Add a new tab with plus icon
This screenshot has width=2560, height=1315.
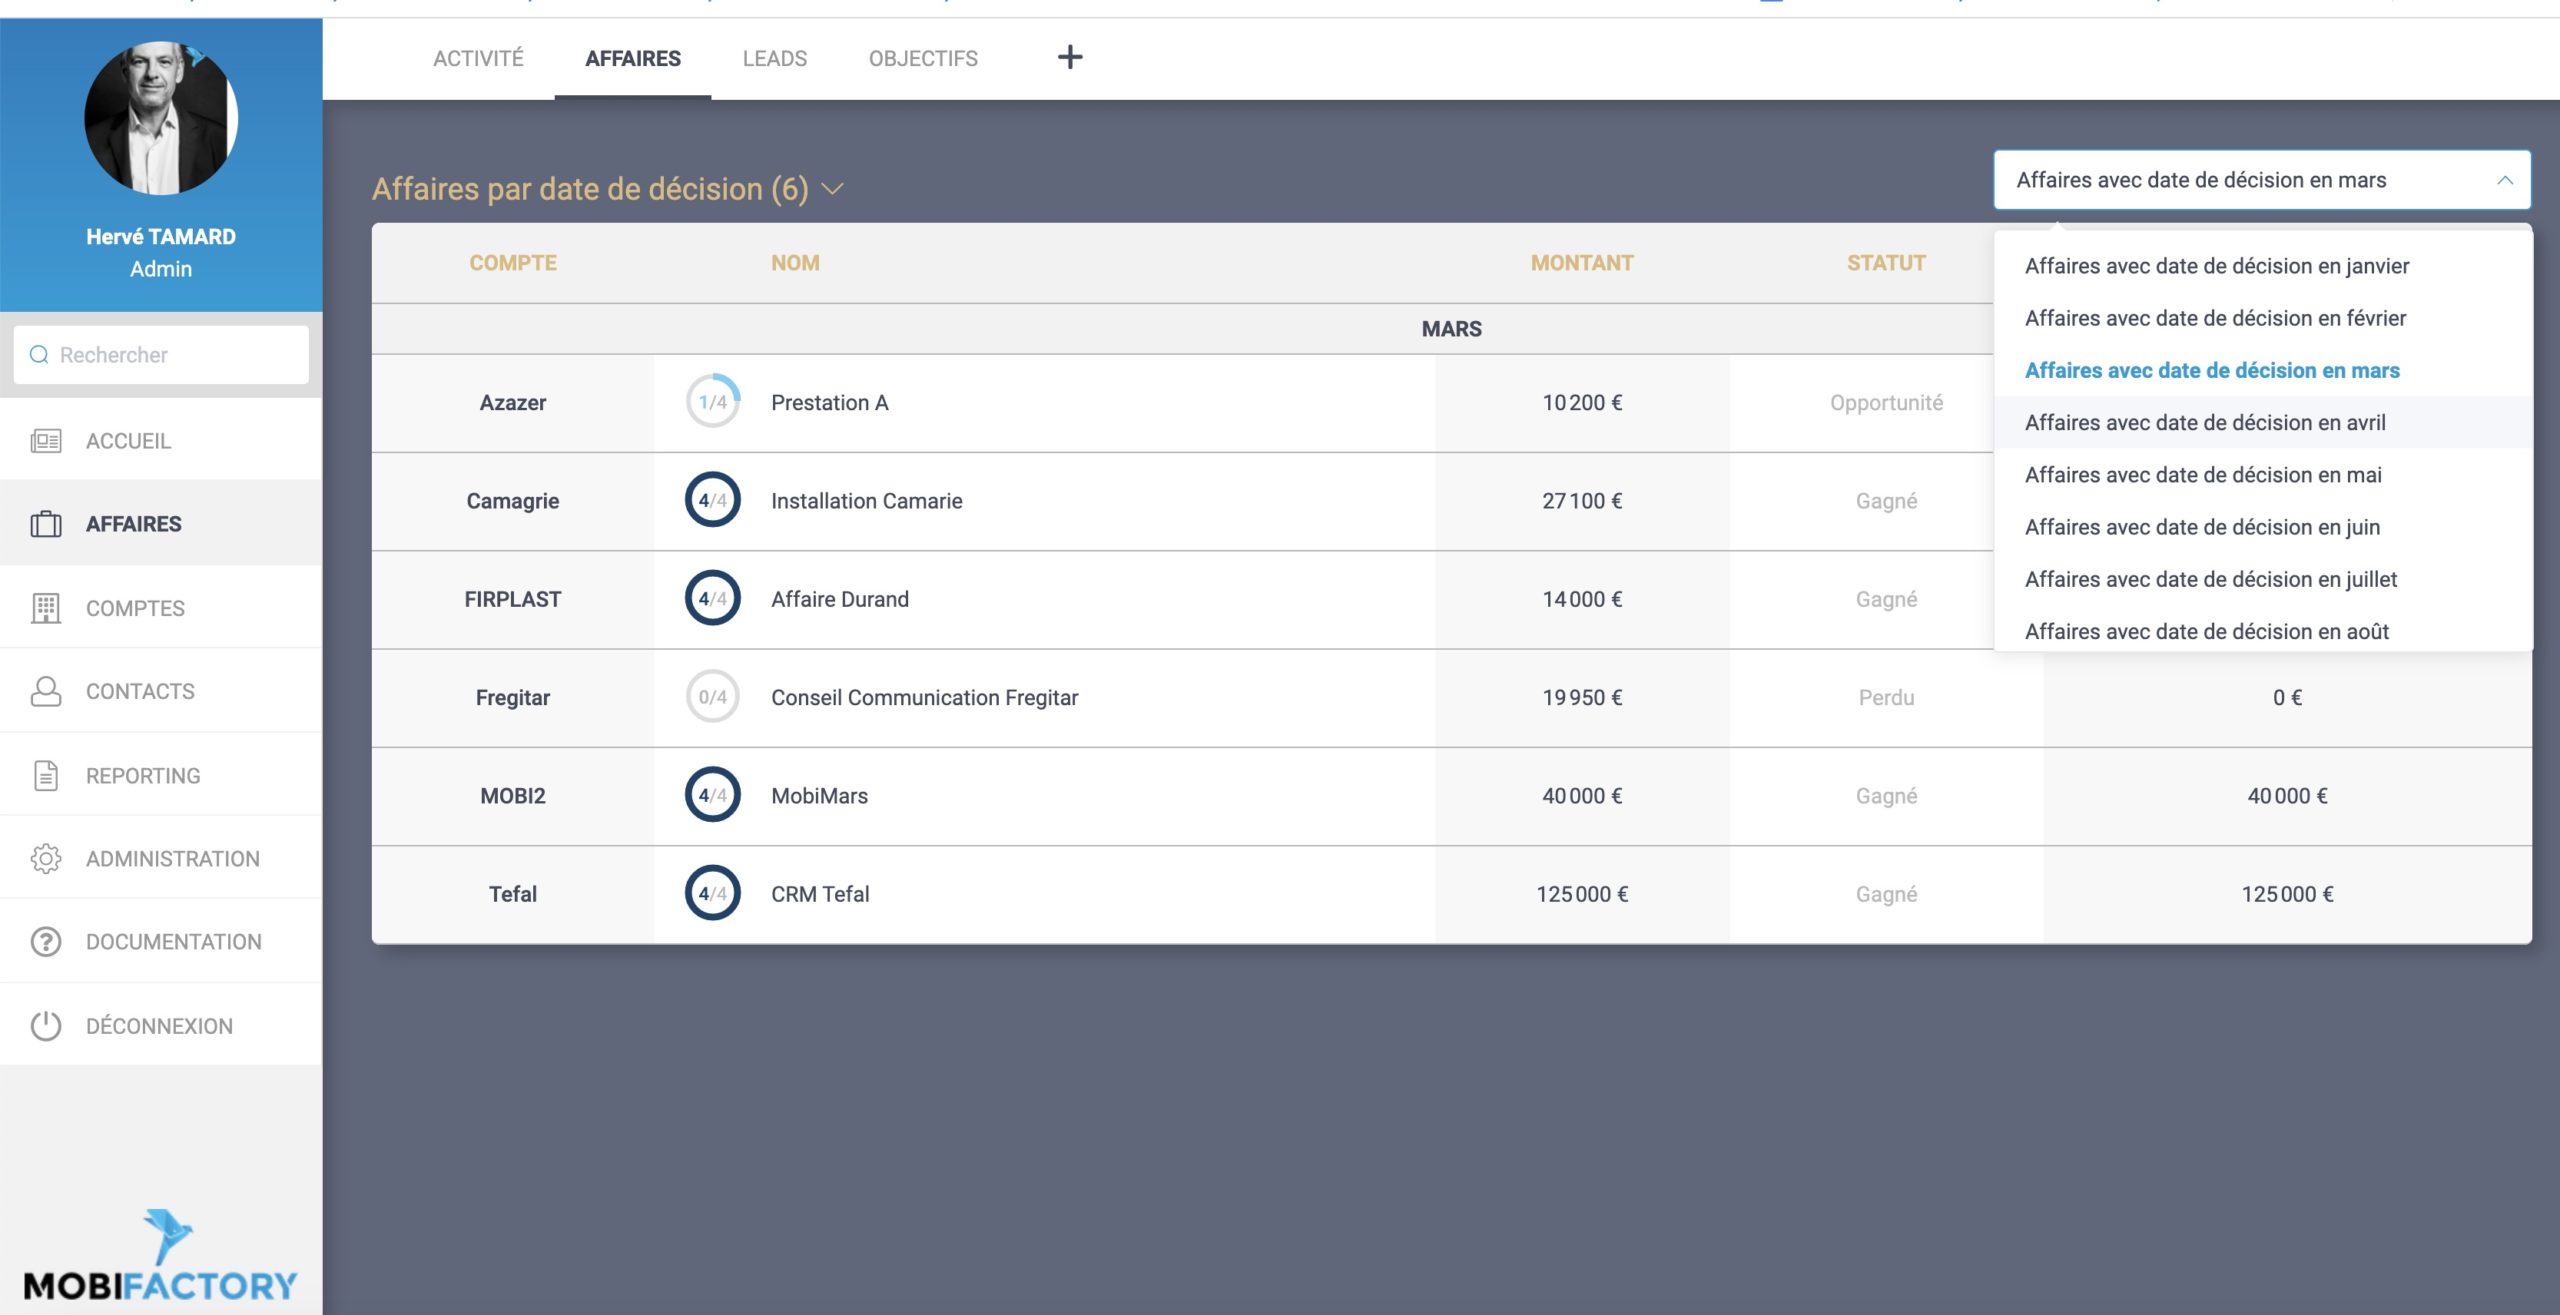tap(1070, 57)
